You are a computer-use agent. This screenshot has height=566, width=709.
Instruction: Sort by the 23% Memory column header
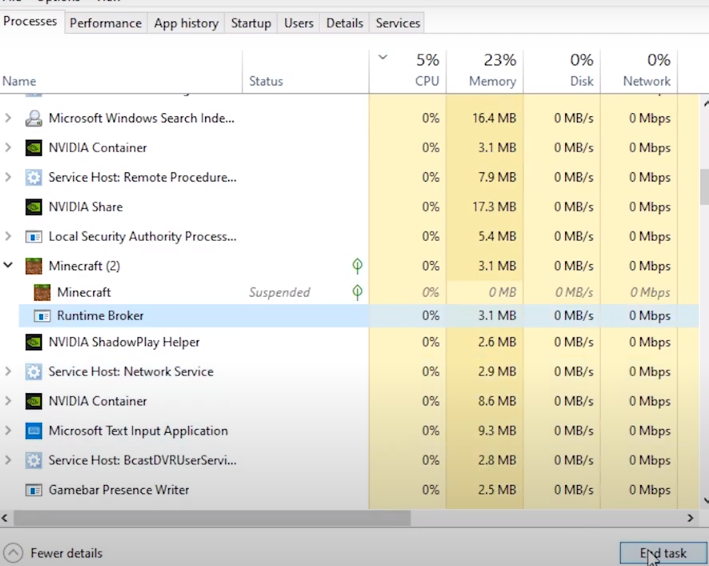pyautogui.click(x=485, y=71)
